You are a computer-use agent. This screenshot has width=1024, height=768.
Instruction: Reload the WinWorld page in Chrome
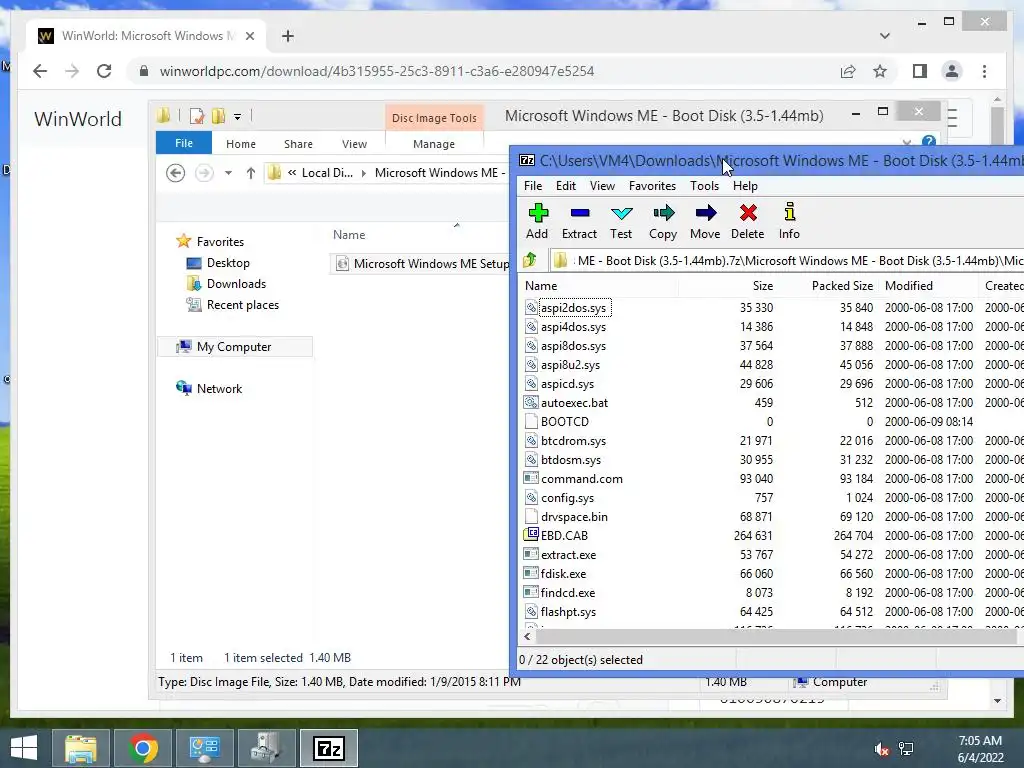pyautogui.click(x=104, y=71)
